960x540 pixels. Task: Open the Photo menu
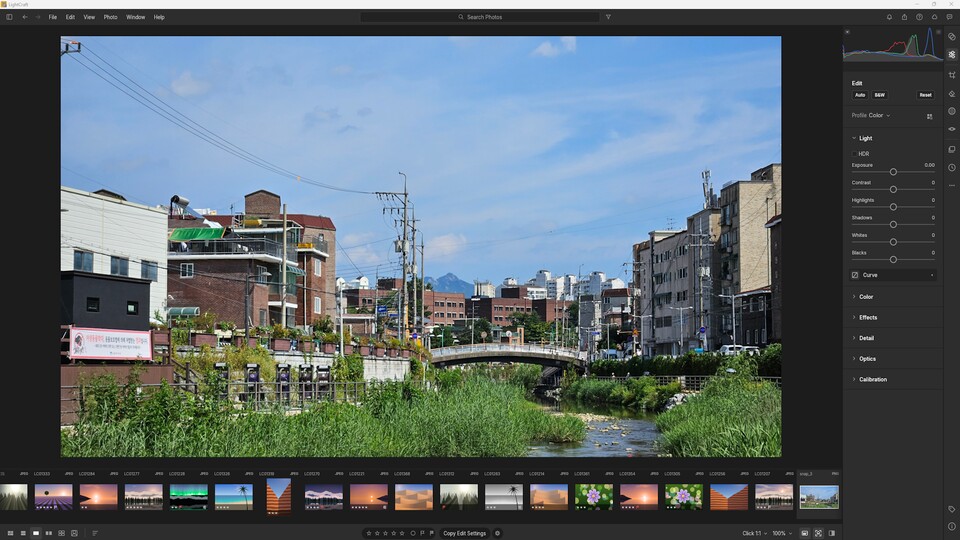(x=110, y=17)
